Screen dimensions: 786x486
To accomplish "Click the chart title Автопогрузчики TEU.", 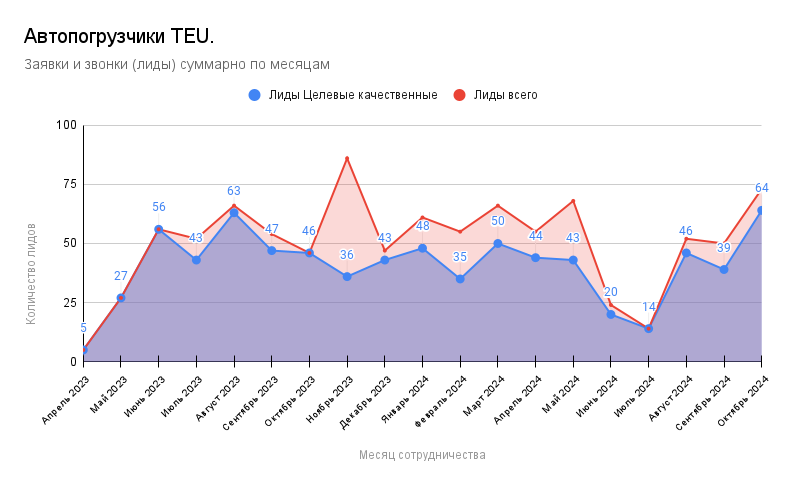I will coord(119,37).
